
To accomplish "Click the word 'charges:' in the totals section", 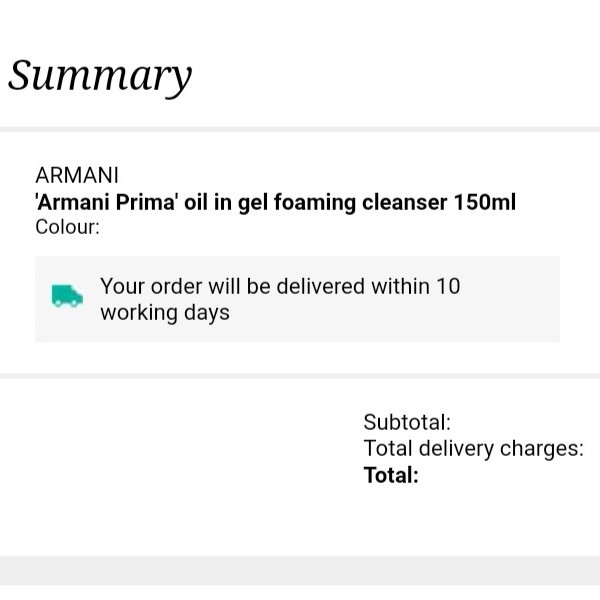I will [x=542, y=448].
